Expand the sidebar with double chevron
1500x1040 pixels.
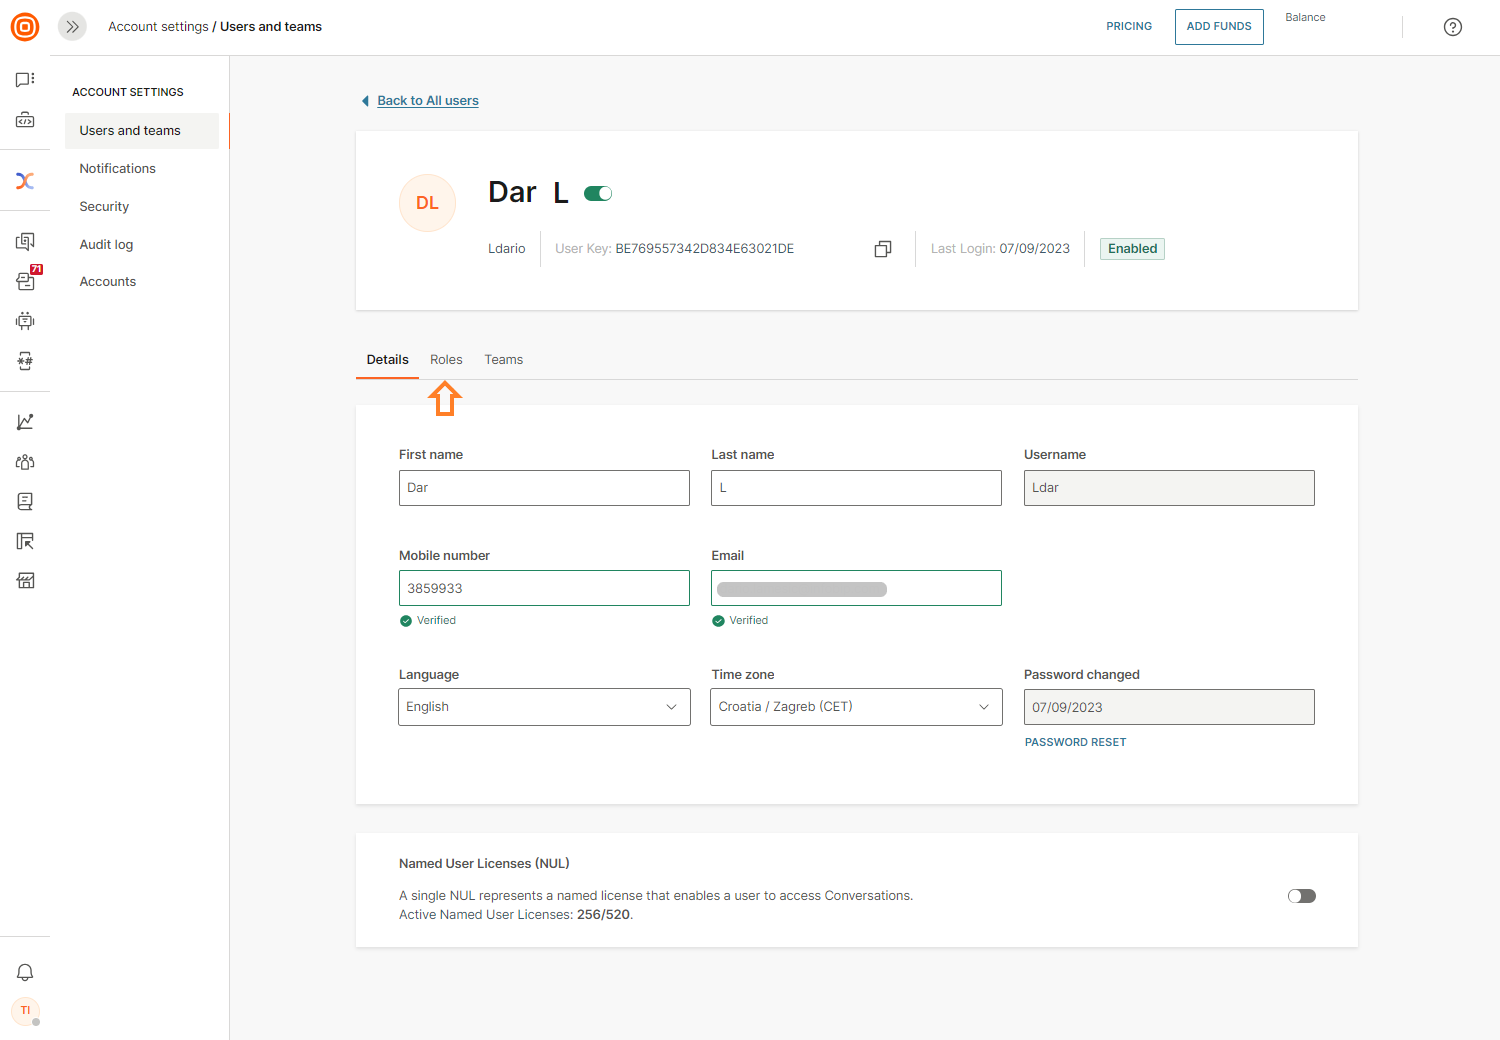coord(72,27)
